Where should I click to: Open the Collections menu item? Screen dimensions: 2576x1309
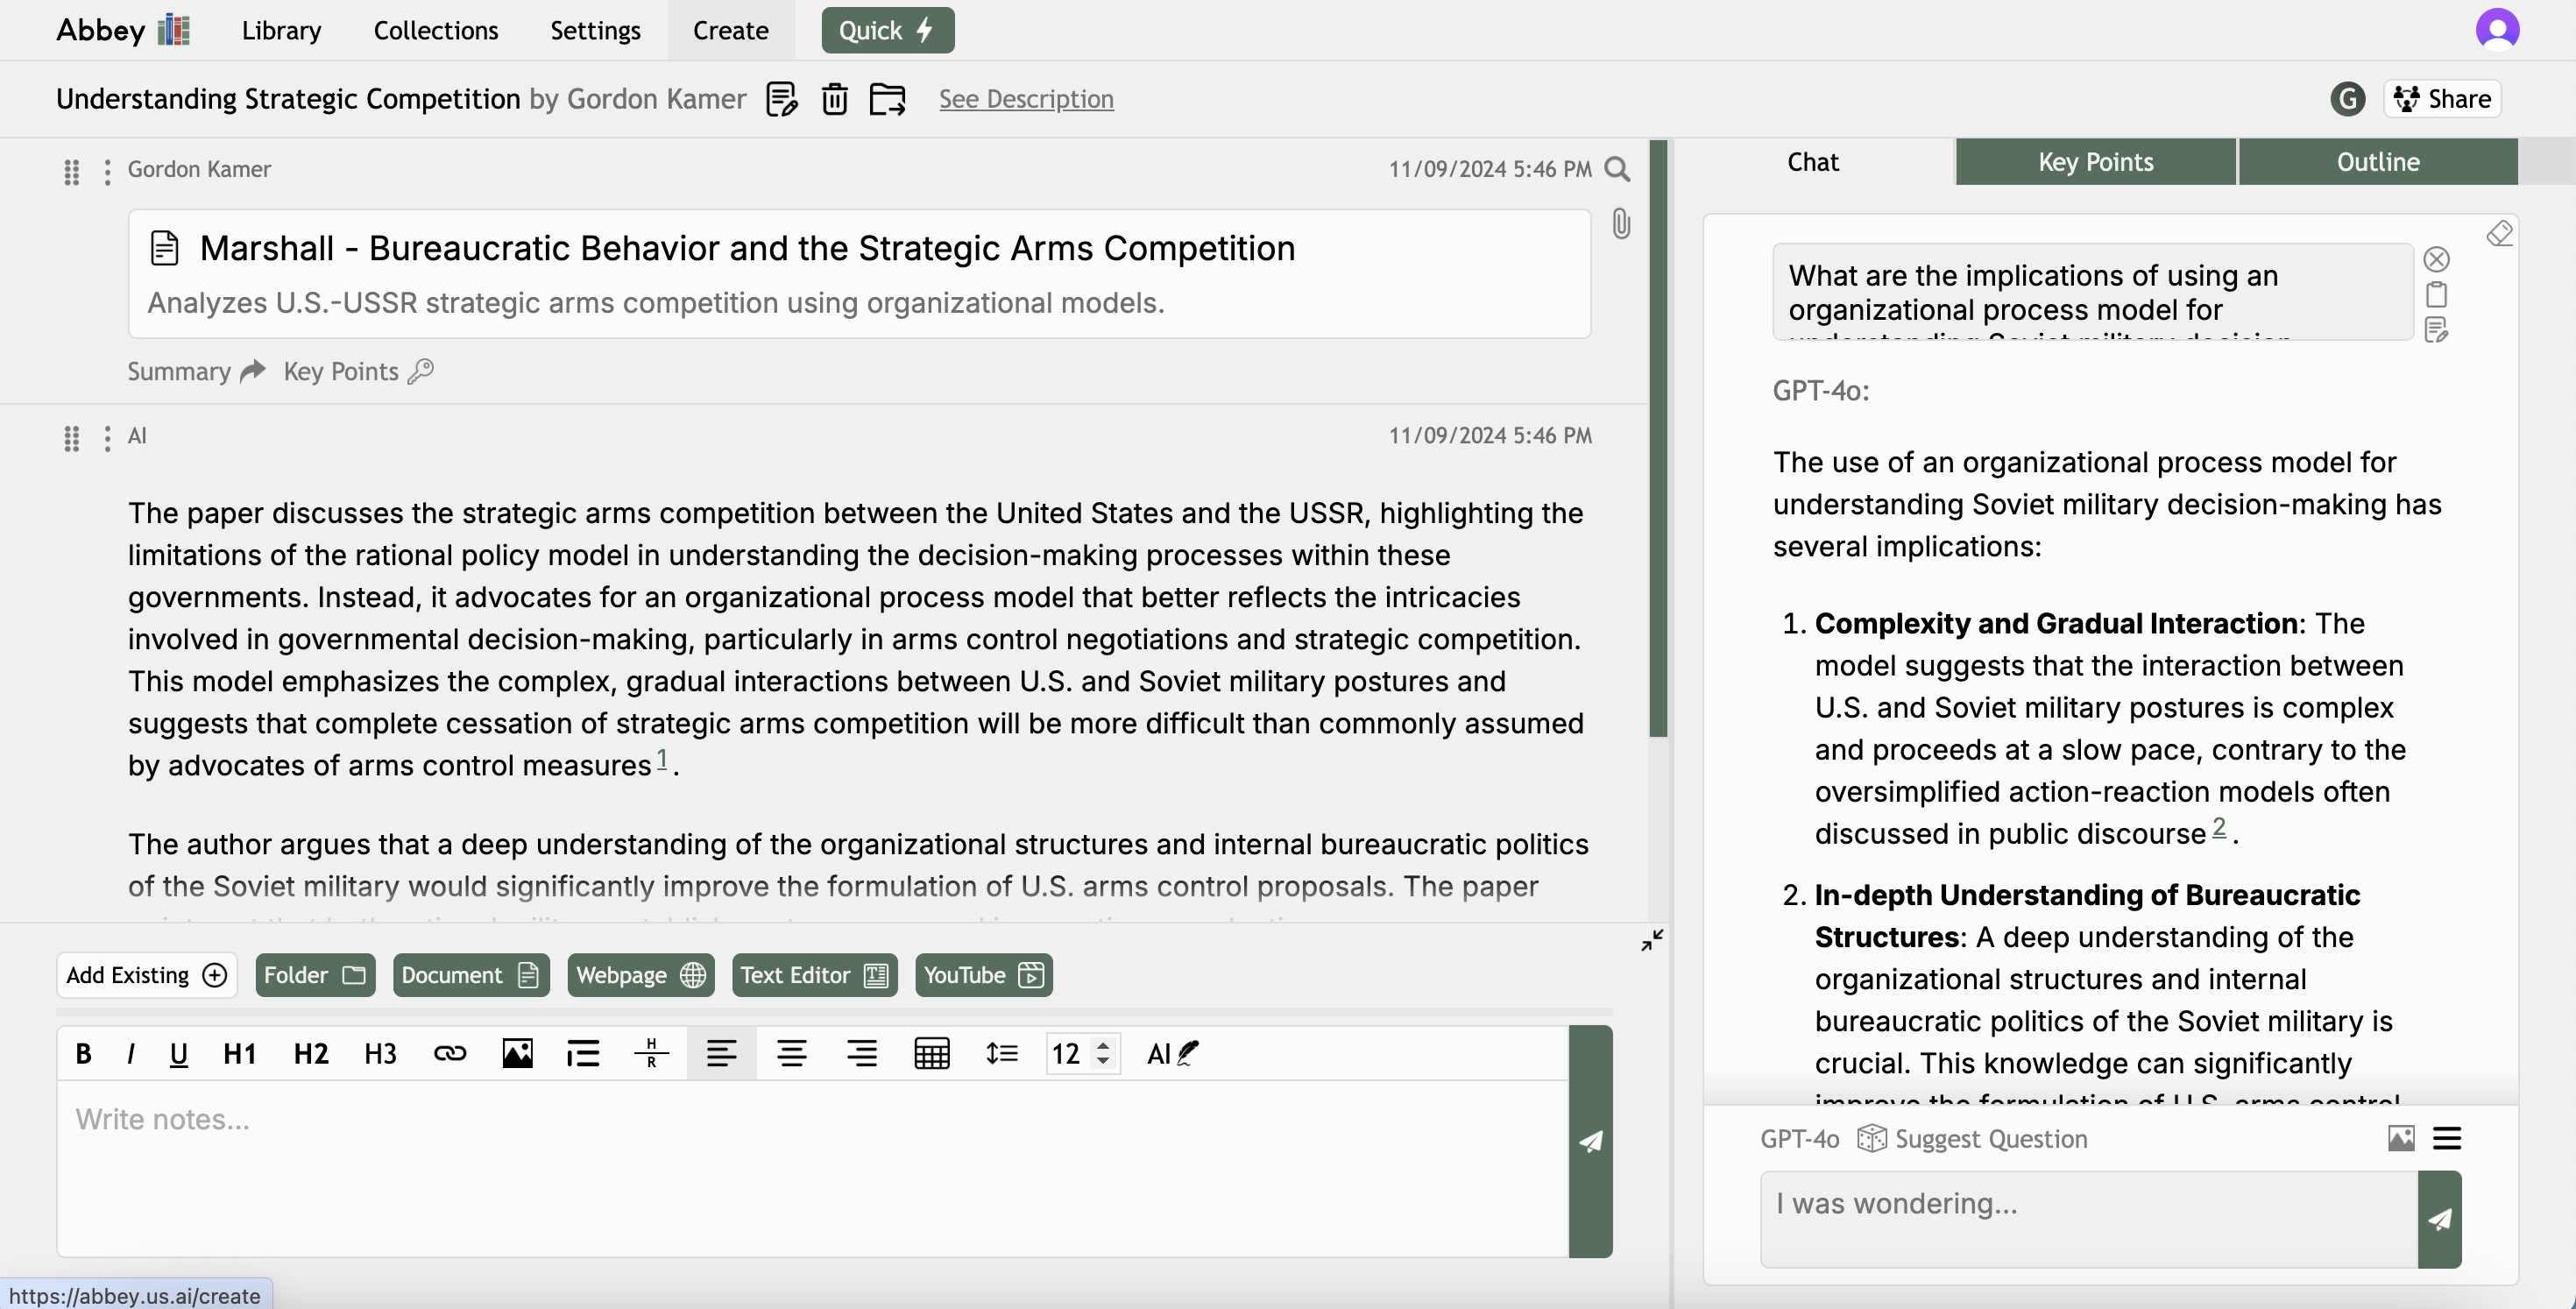pos(435,30)
